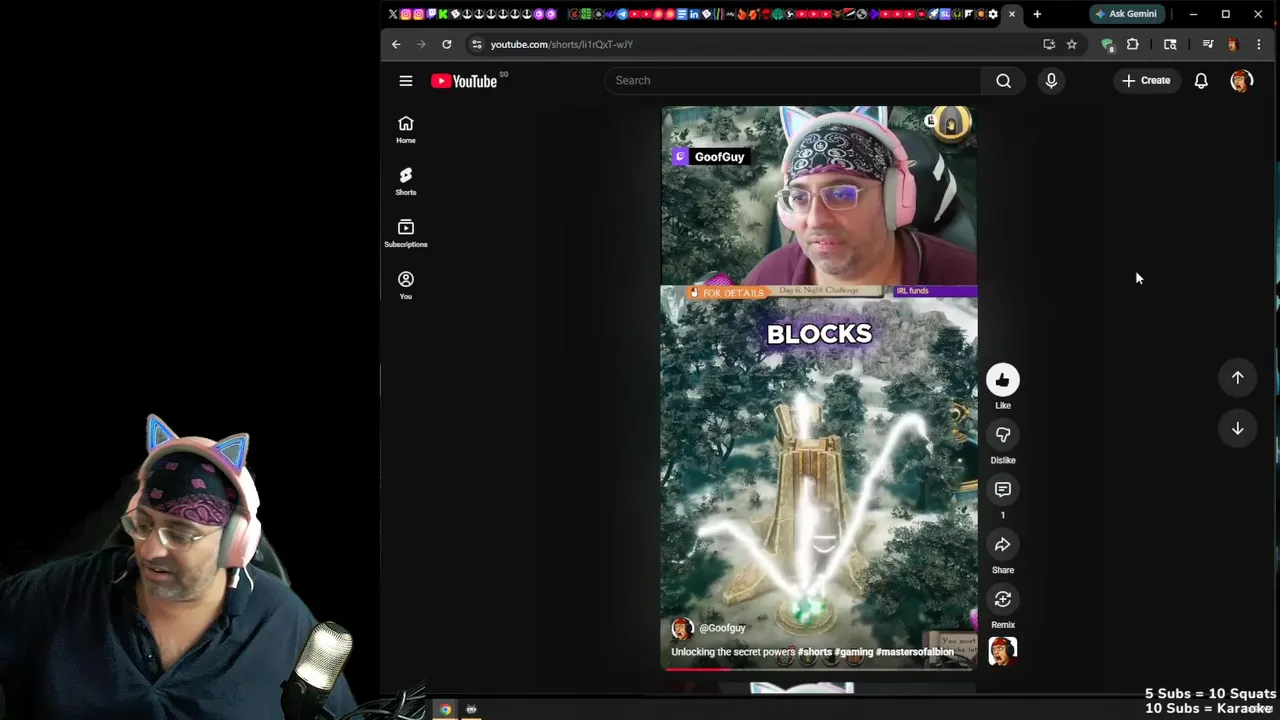
Task: Go to next Short with down arrow
Action: point(1237,428)
